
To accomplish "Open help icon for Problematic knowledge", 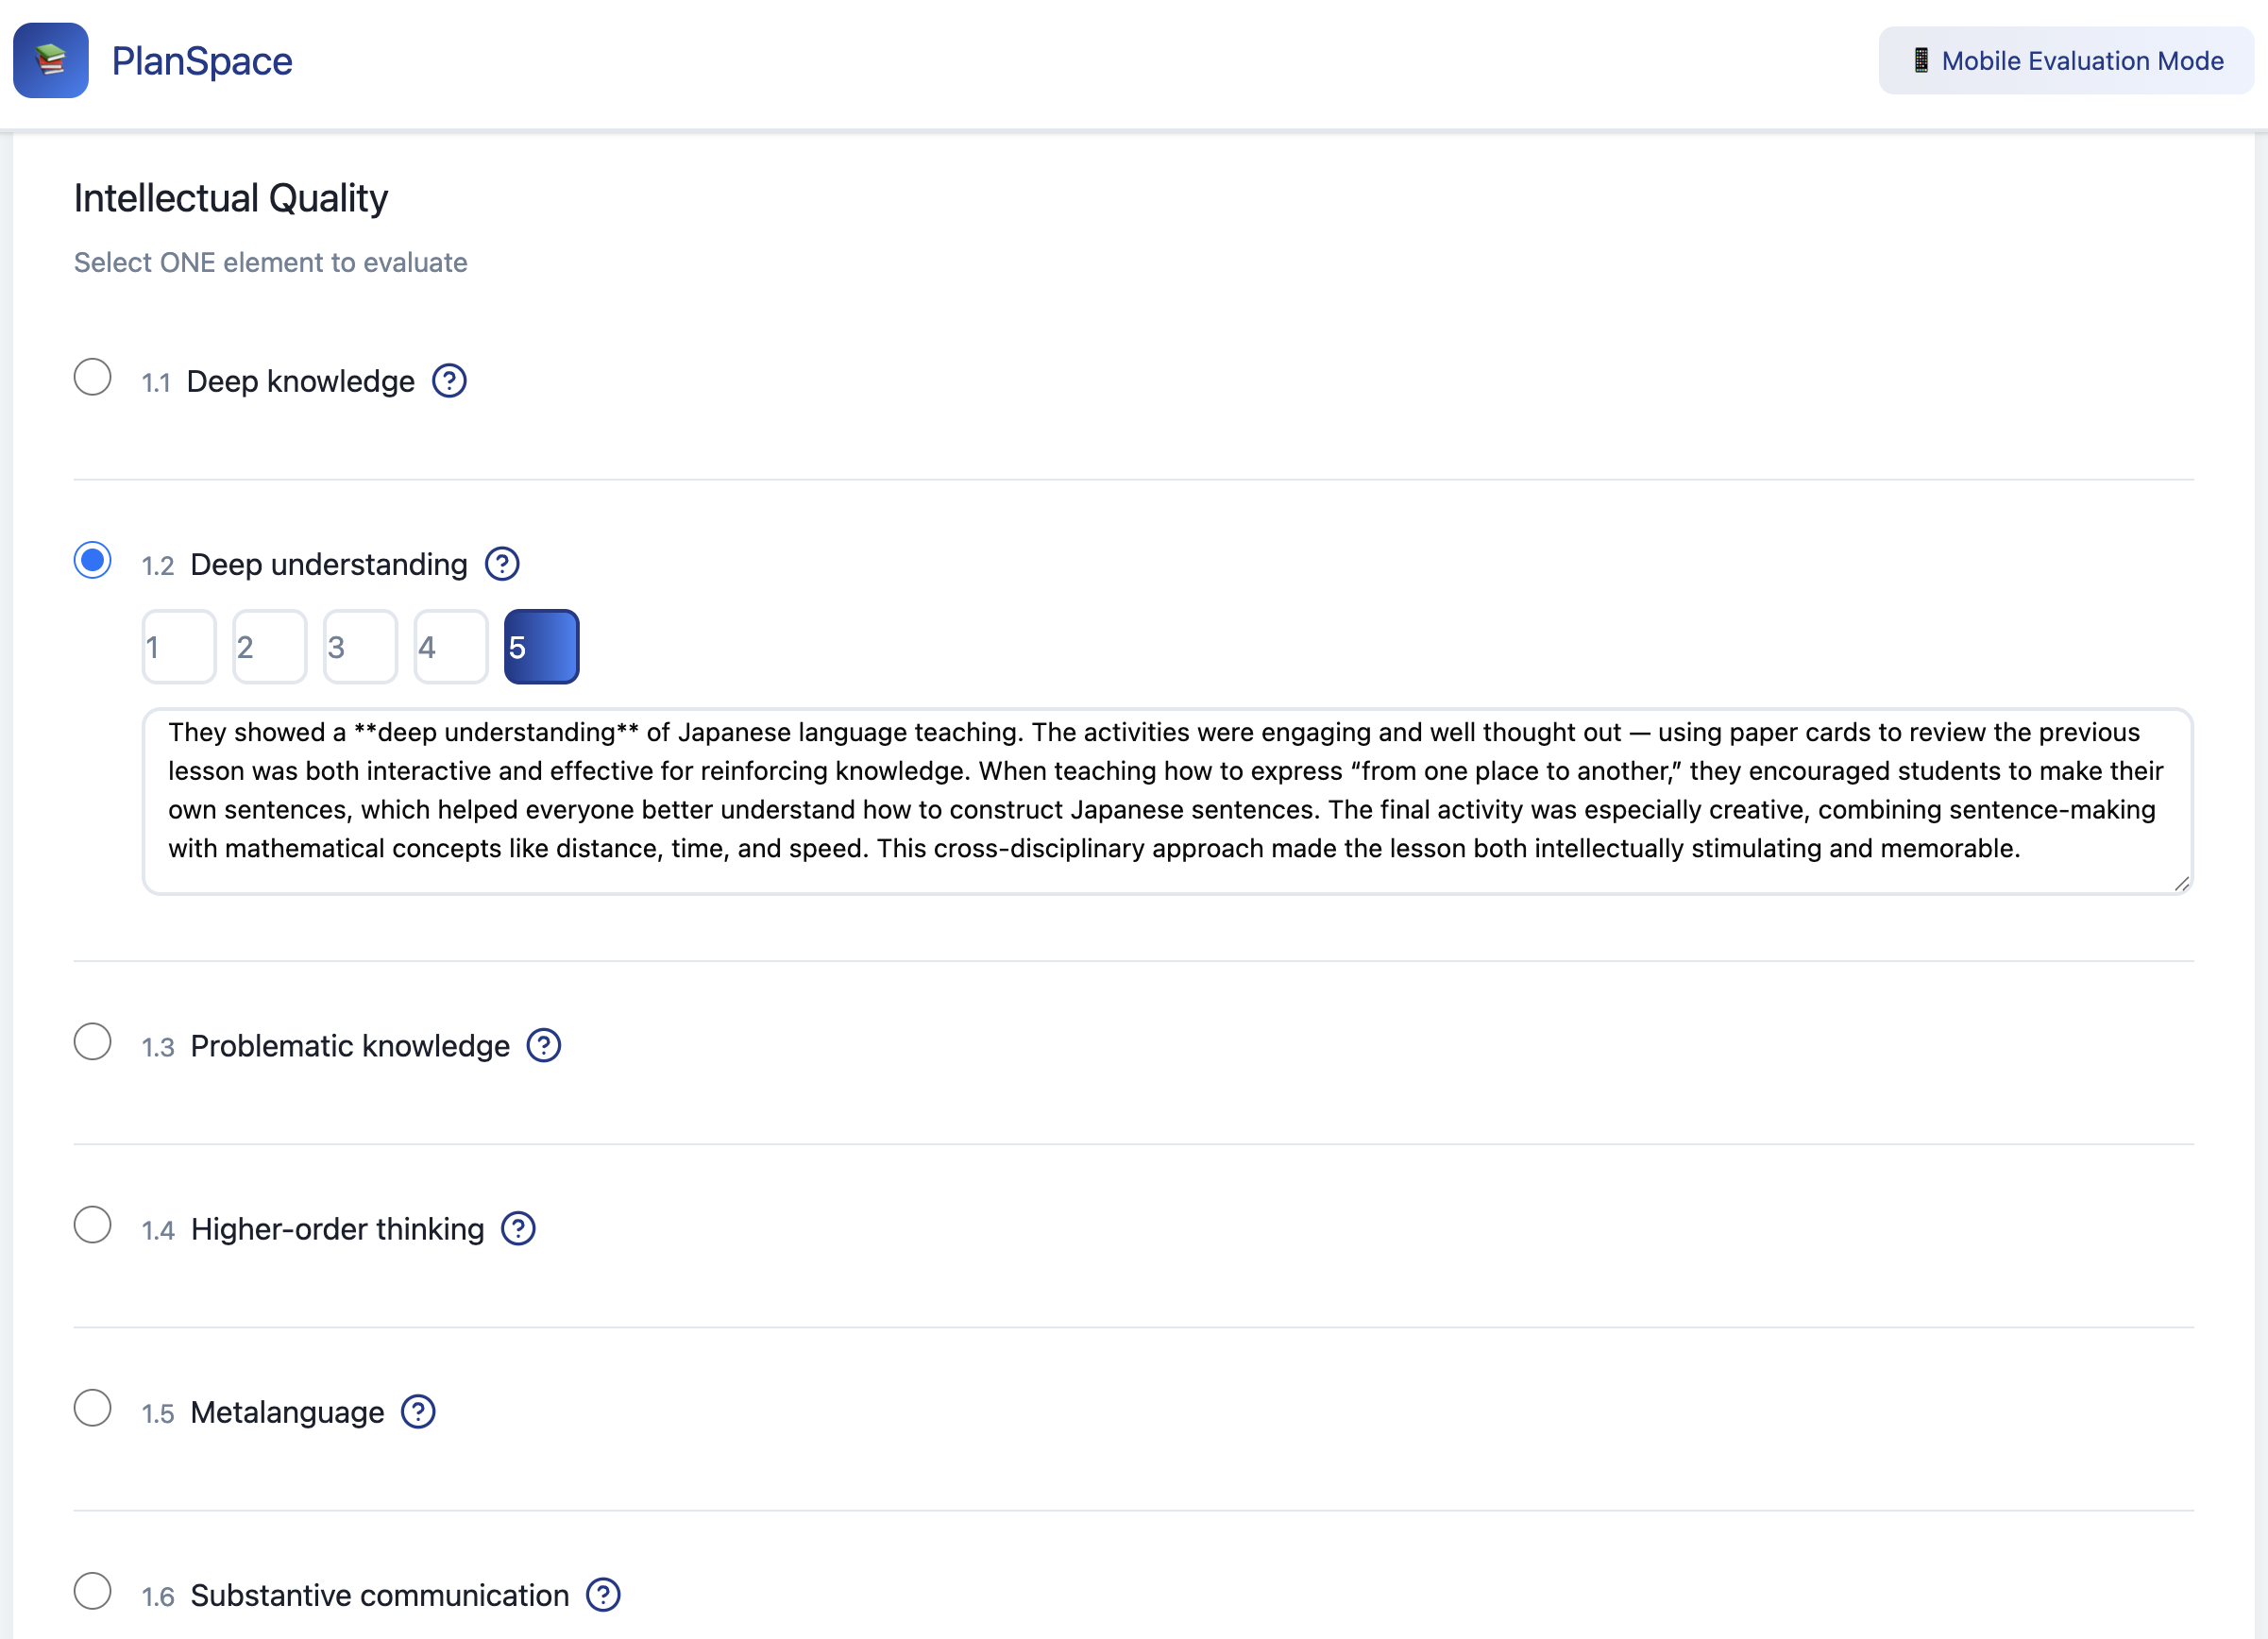I will pos(544,1046).
